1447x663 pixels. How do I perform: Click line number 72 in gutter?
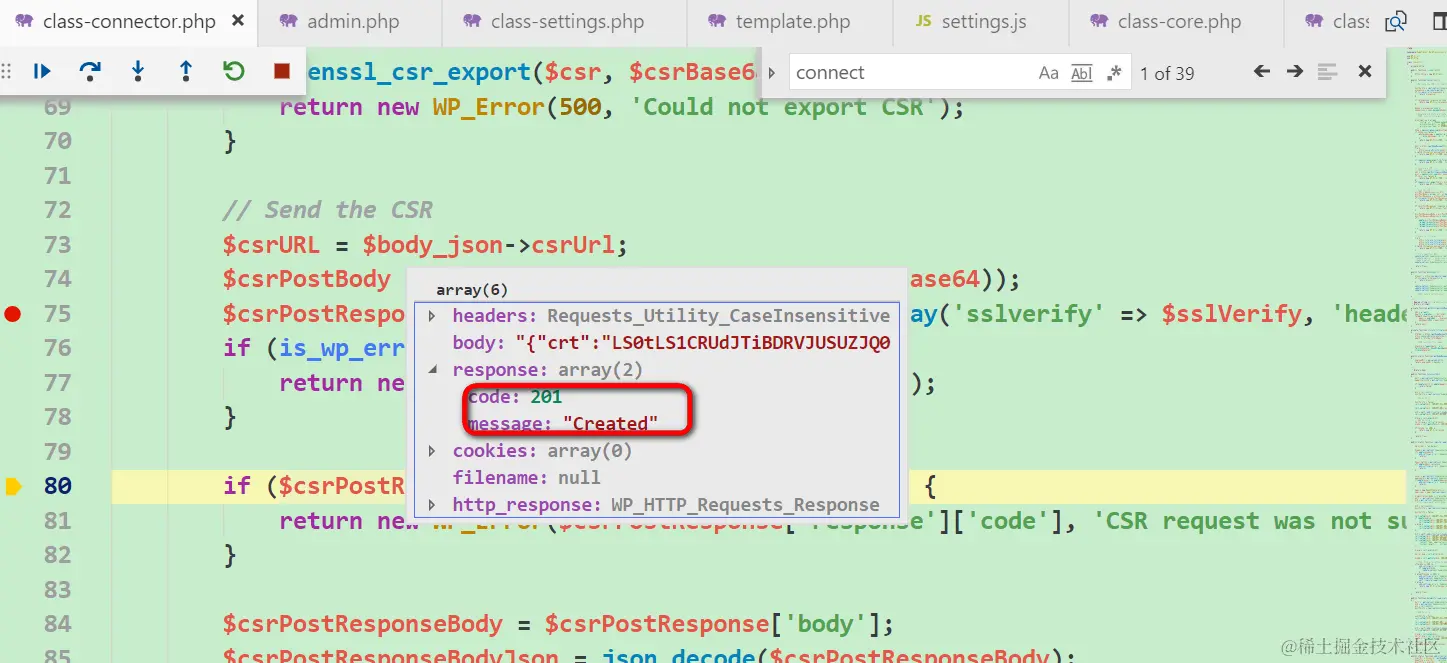point(58,210)
